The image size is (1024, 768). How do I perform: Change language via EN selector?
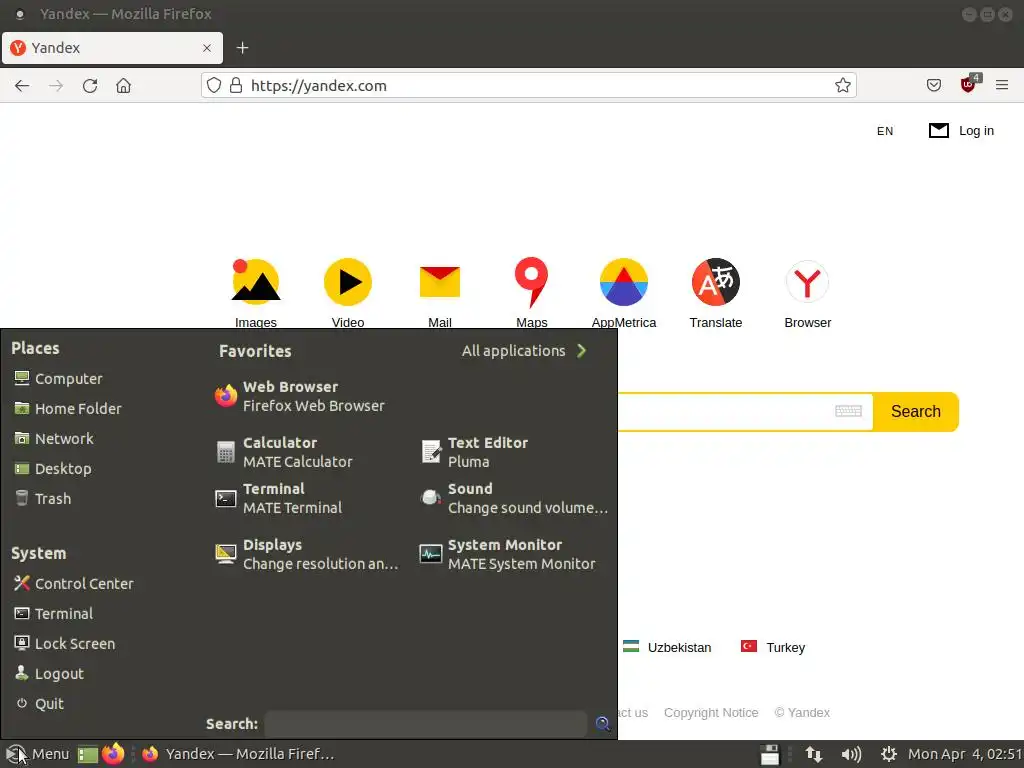885,131
